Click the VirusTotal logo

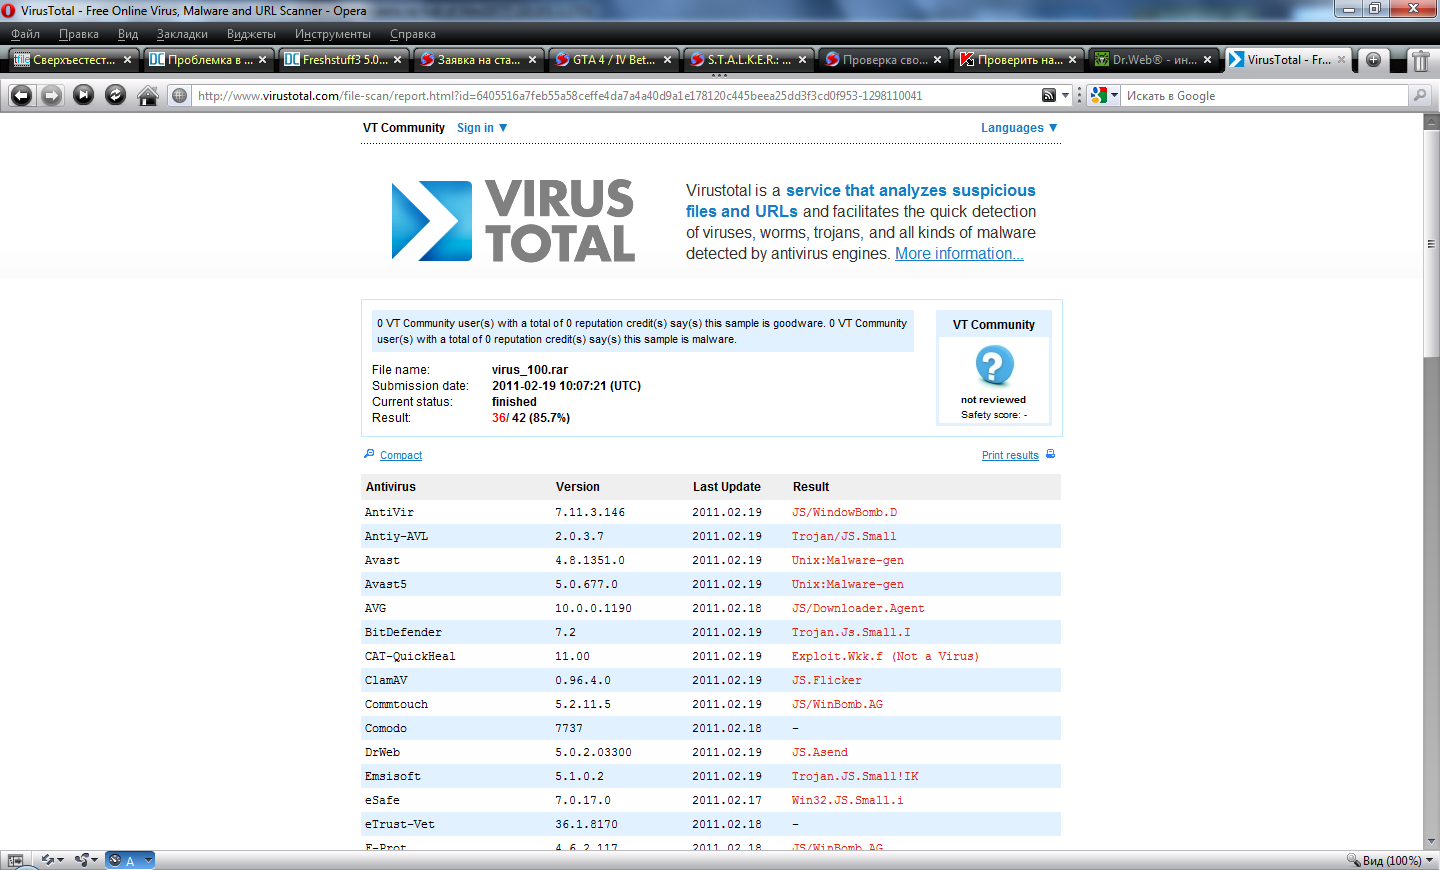[513, 220]
